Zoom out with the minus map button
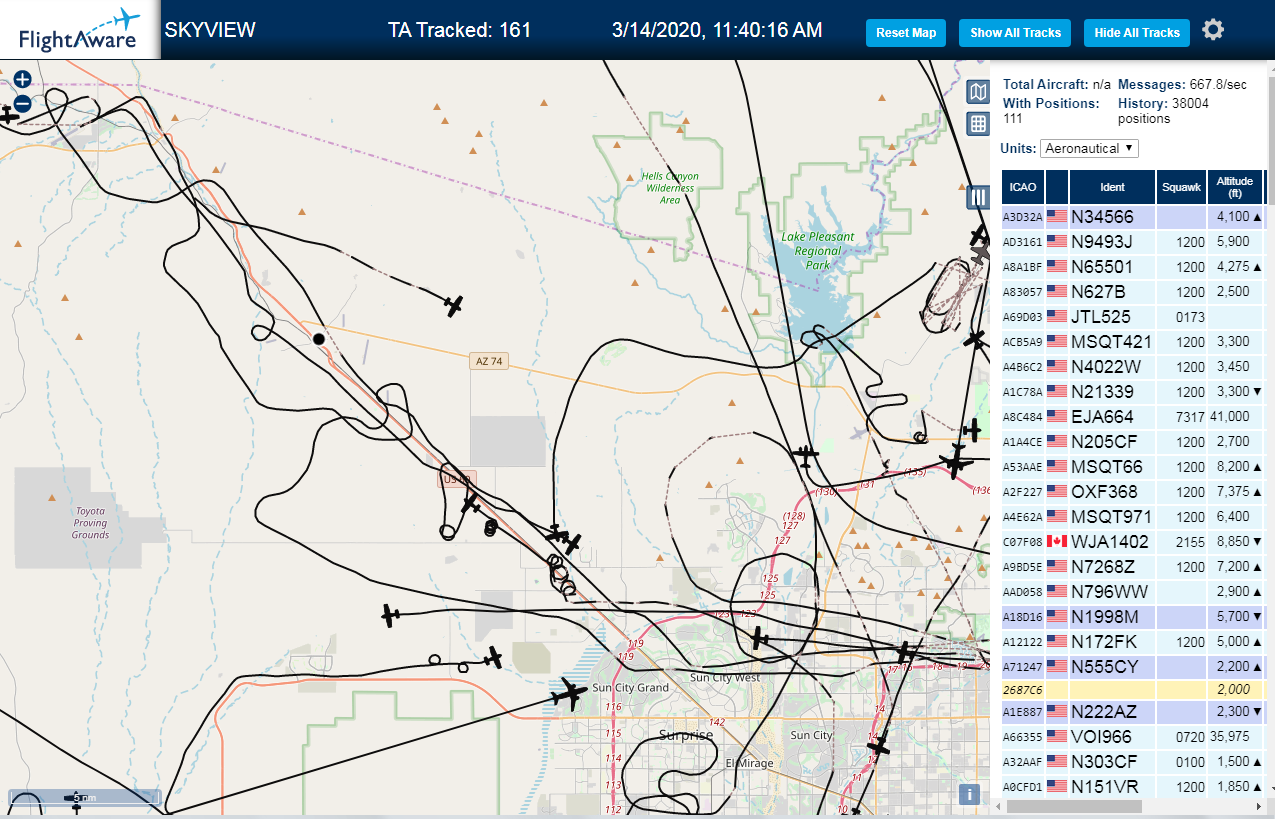 pyautogui.click(x=22, y=103)
